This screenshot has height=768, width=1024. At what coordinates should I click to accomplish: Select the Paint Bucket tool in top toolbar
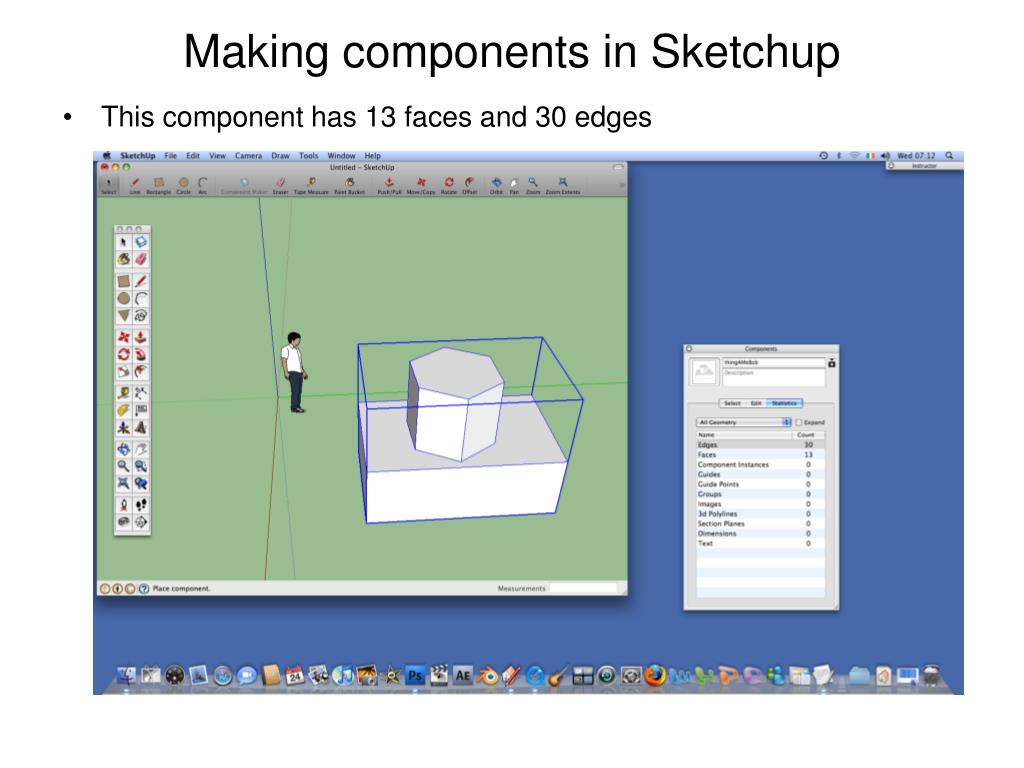click(349, 185)
